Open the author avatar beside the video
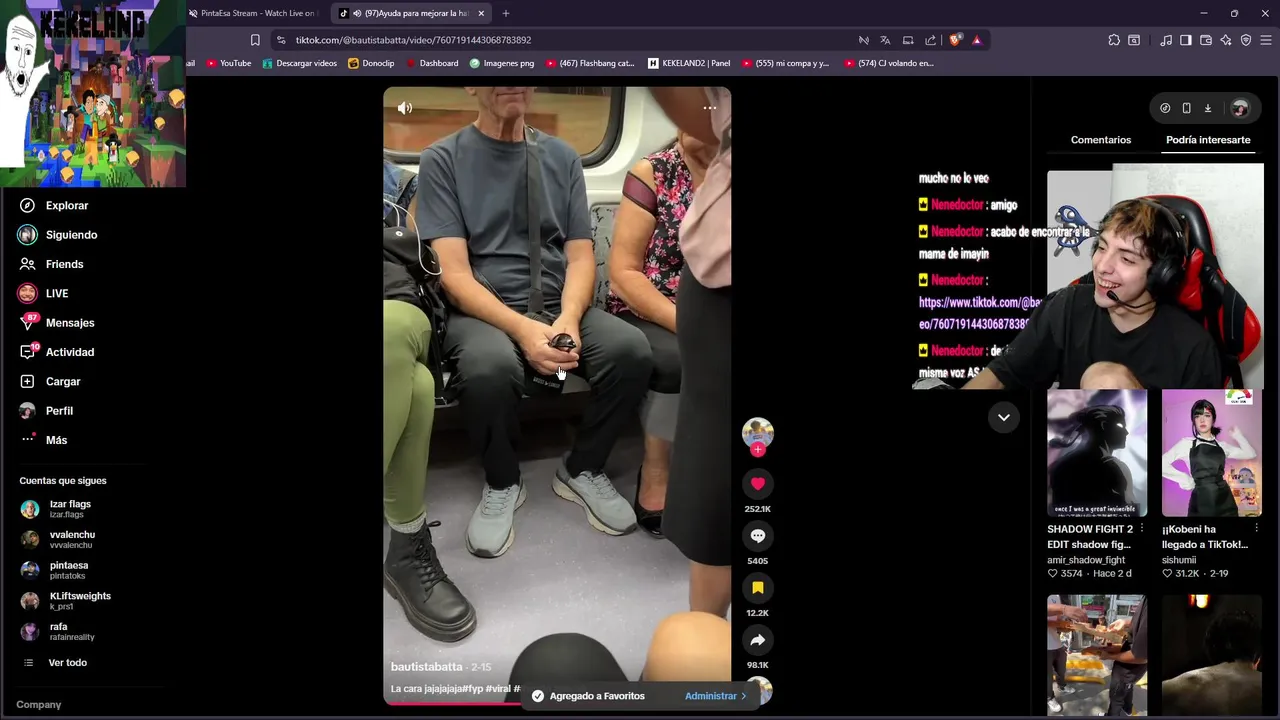Image resolution: width=1280 pixels, height=720 pixels. click(x=757, y=432)
